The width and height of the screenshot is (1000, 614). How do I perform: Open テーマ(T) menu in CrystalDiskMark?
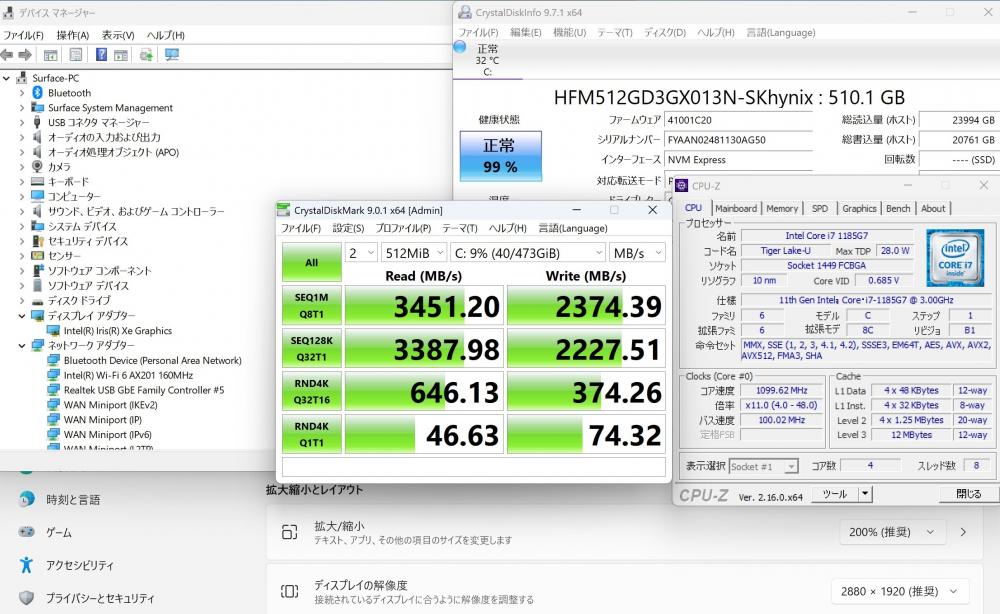coord(460,228)
